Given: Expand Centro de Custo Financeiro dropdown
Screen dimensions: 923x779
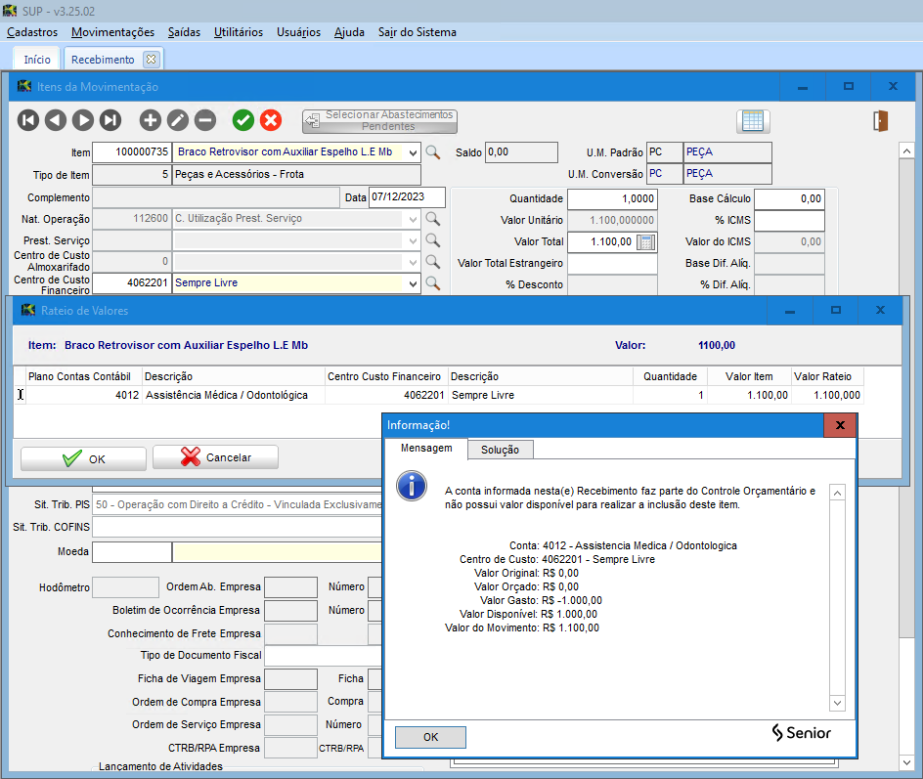Looking at the screenshot, I should [x=413, y=283].
